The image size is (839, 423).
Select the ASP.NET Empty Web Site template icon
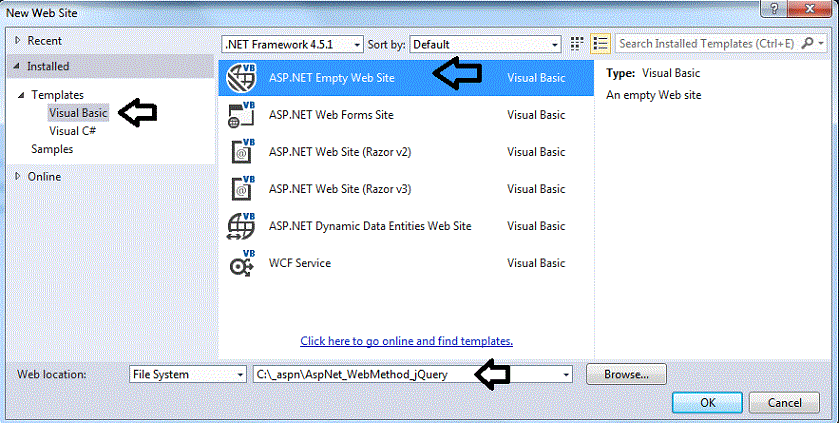click(x=241, y=78)
